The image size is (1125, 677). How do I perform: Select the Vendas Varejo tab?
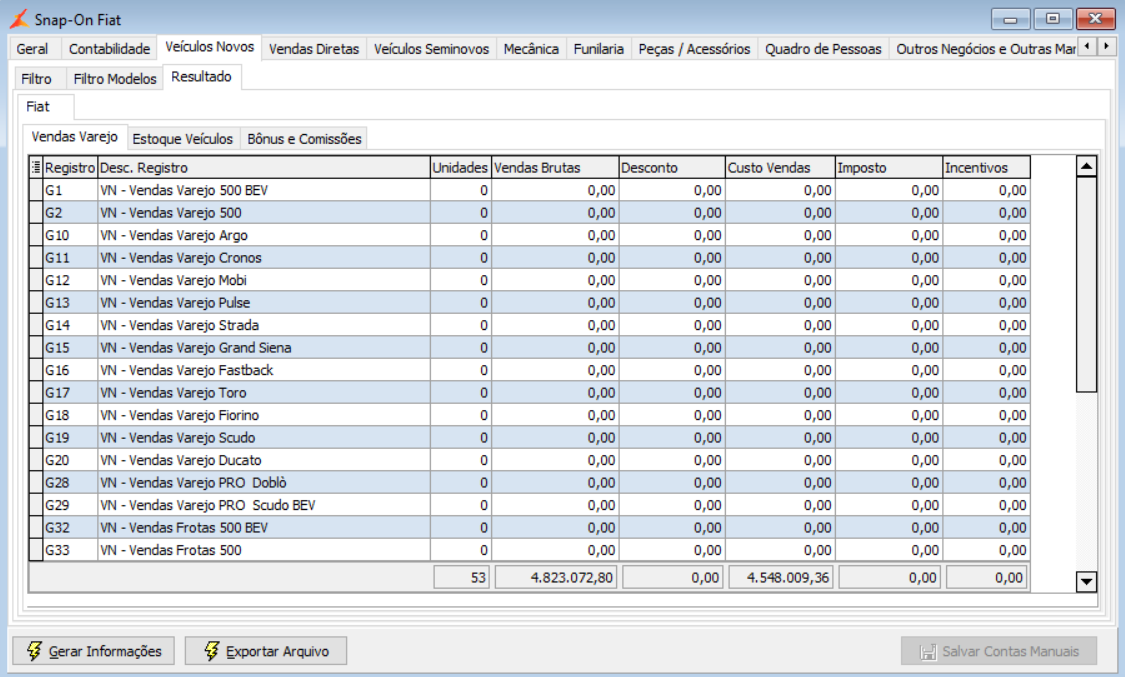point(75,136)
